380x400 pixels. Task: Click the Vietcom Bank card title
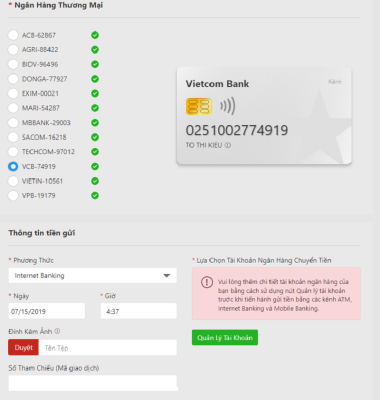tap(217, 84)
